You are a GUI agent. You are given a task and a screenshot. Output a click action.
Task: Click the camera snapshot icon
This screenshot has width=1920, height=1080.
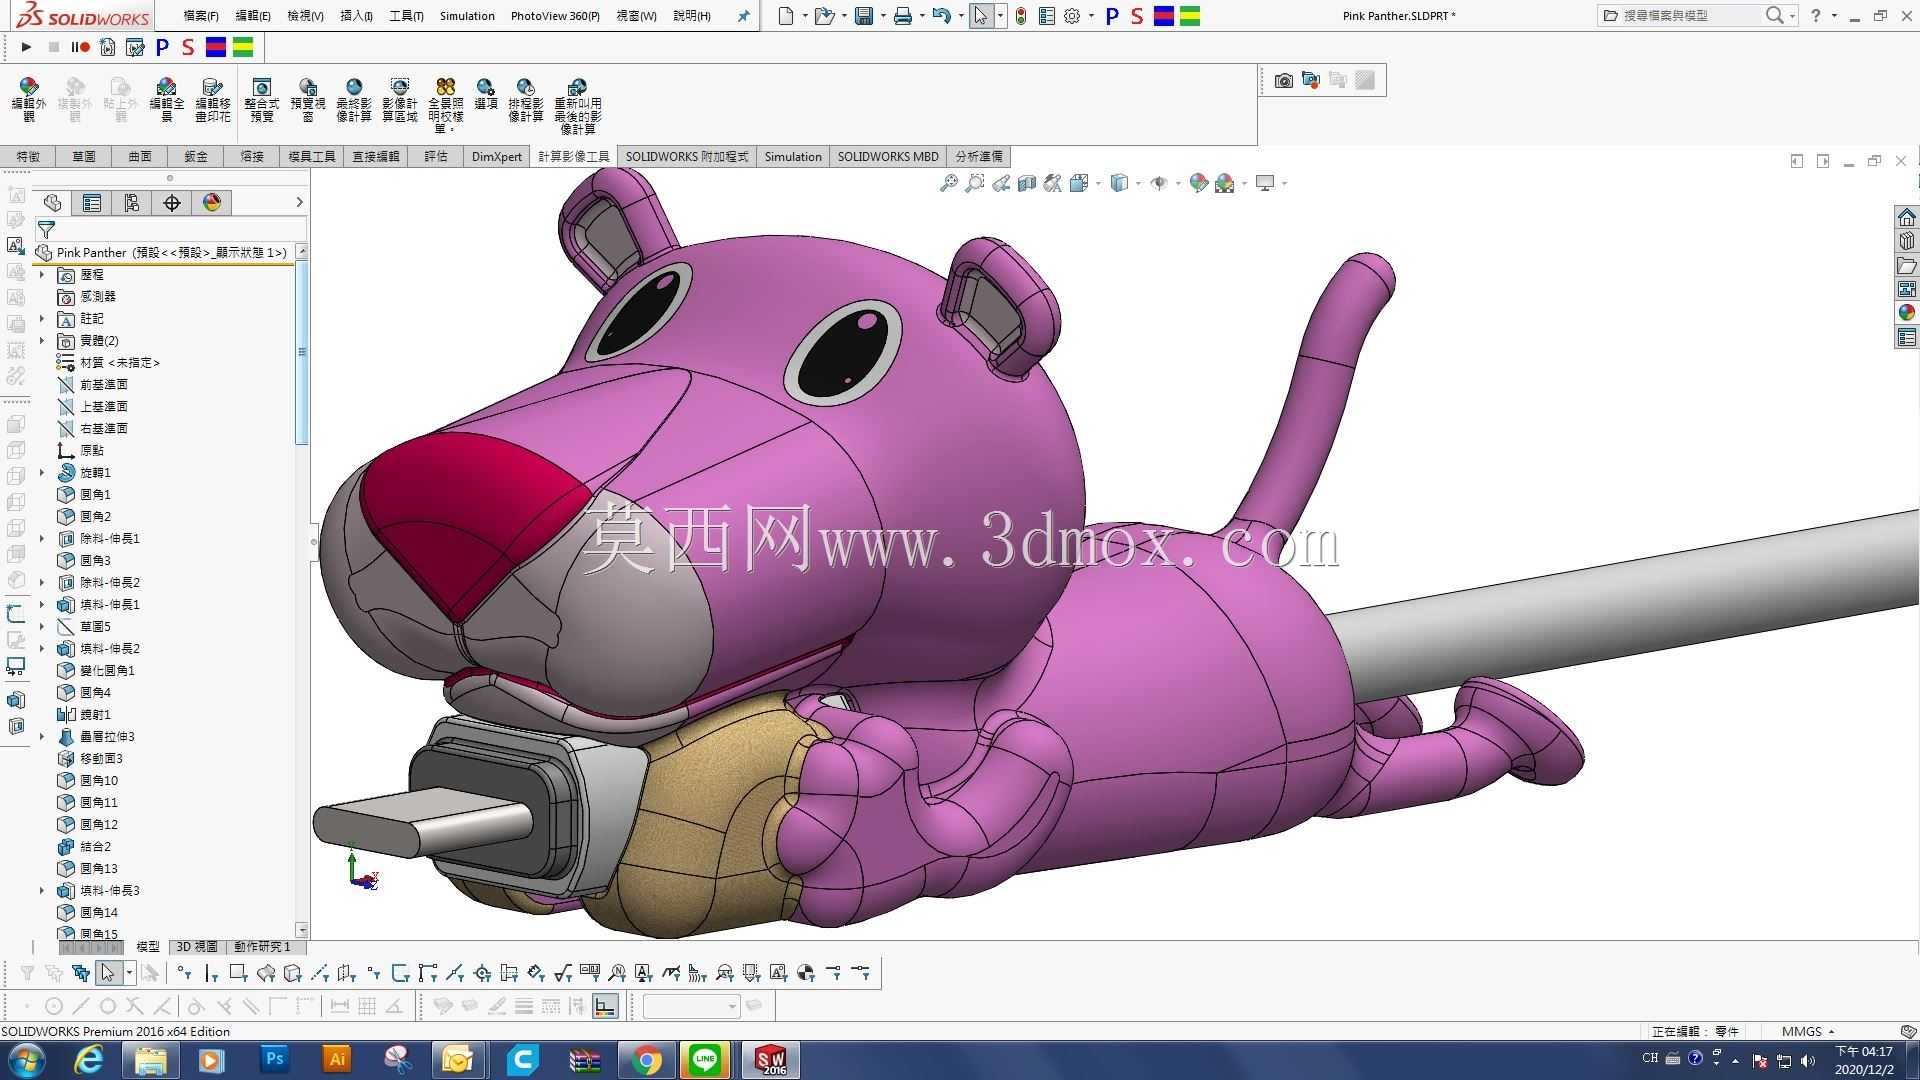[1284, 80]
